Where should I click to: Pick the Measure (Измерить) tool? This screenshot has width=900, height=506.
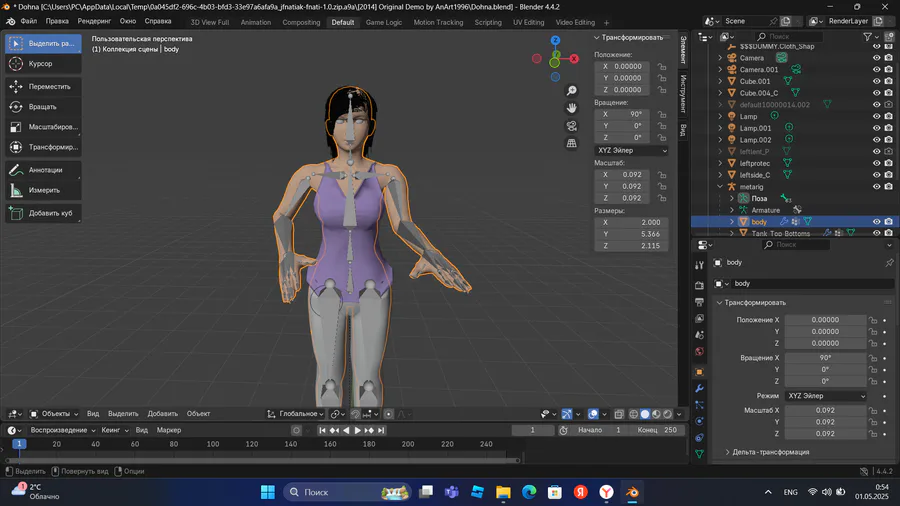point(43,190)
